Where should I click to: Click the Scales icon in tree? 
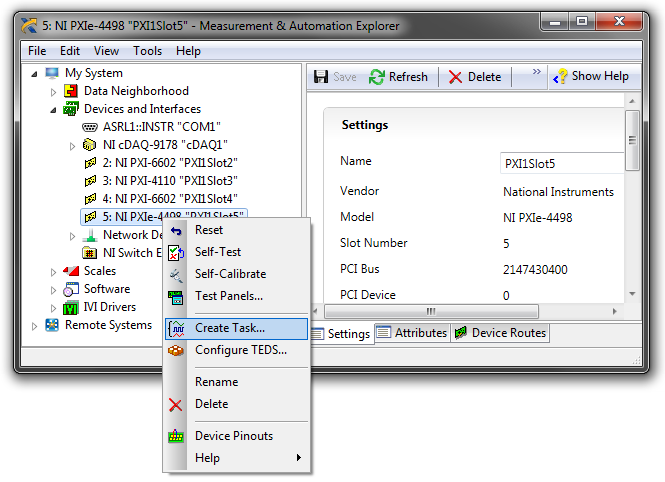pos(71,271)
